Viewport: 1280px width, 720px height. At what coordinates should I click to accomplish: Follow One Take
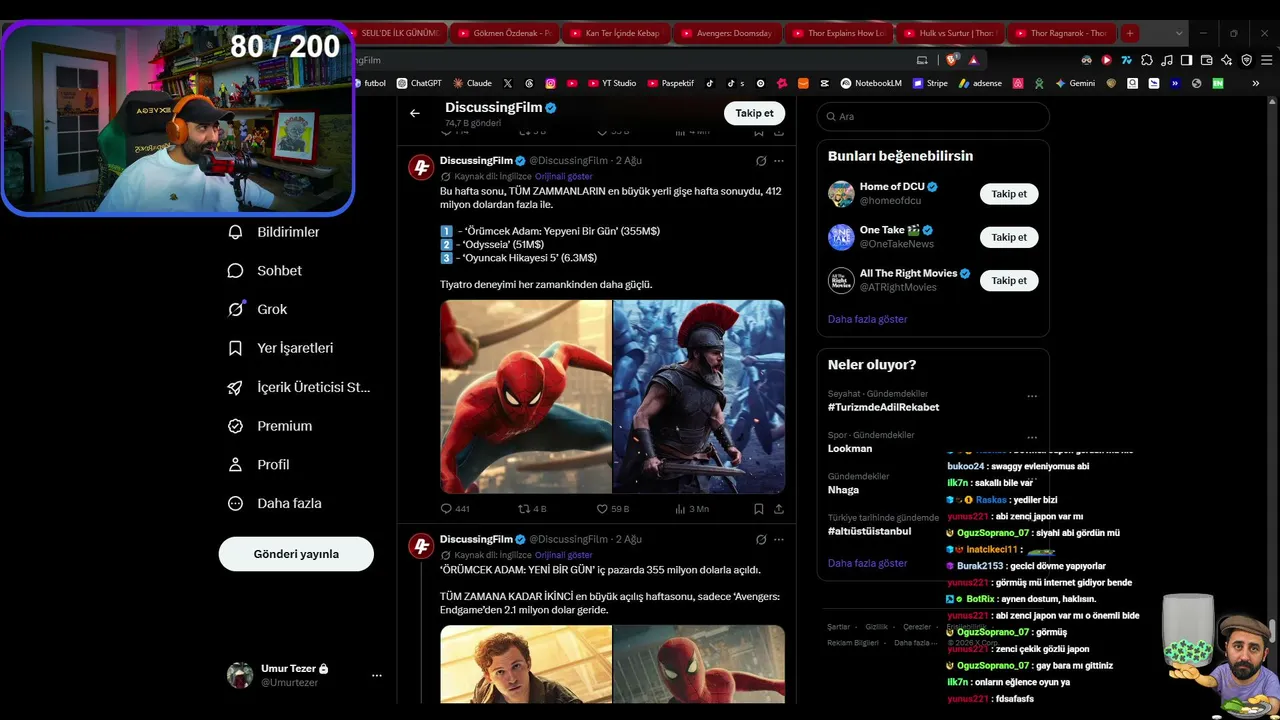tap(1009, 237)
